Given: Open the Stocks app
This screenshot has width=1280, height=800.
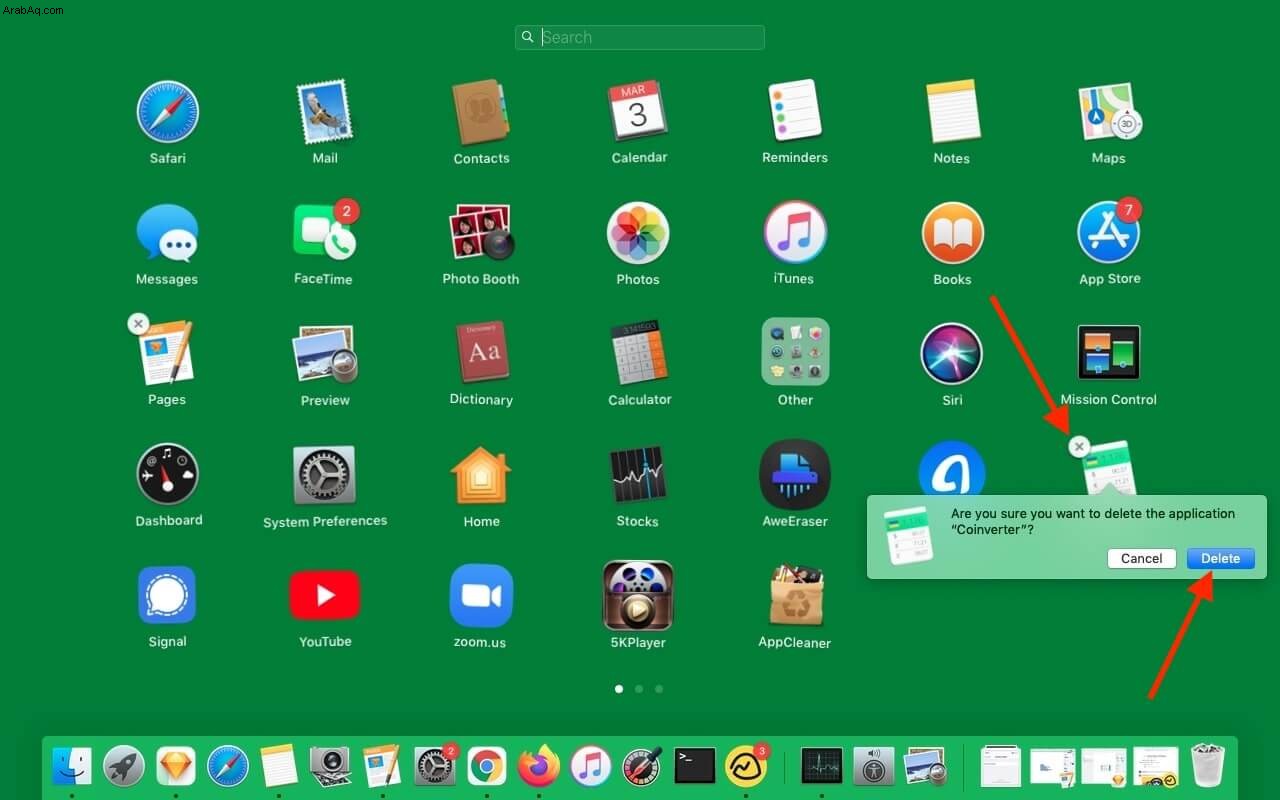Looking at the screenshot, I should (x=638, y=475).
